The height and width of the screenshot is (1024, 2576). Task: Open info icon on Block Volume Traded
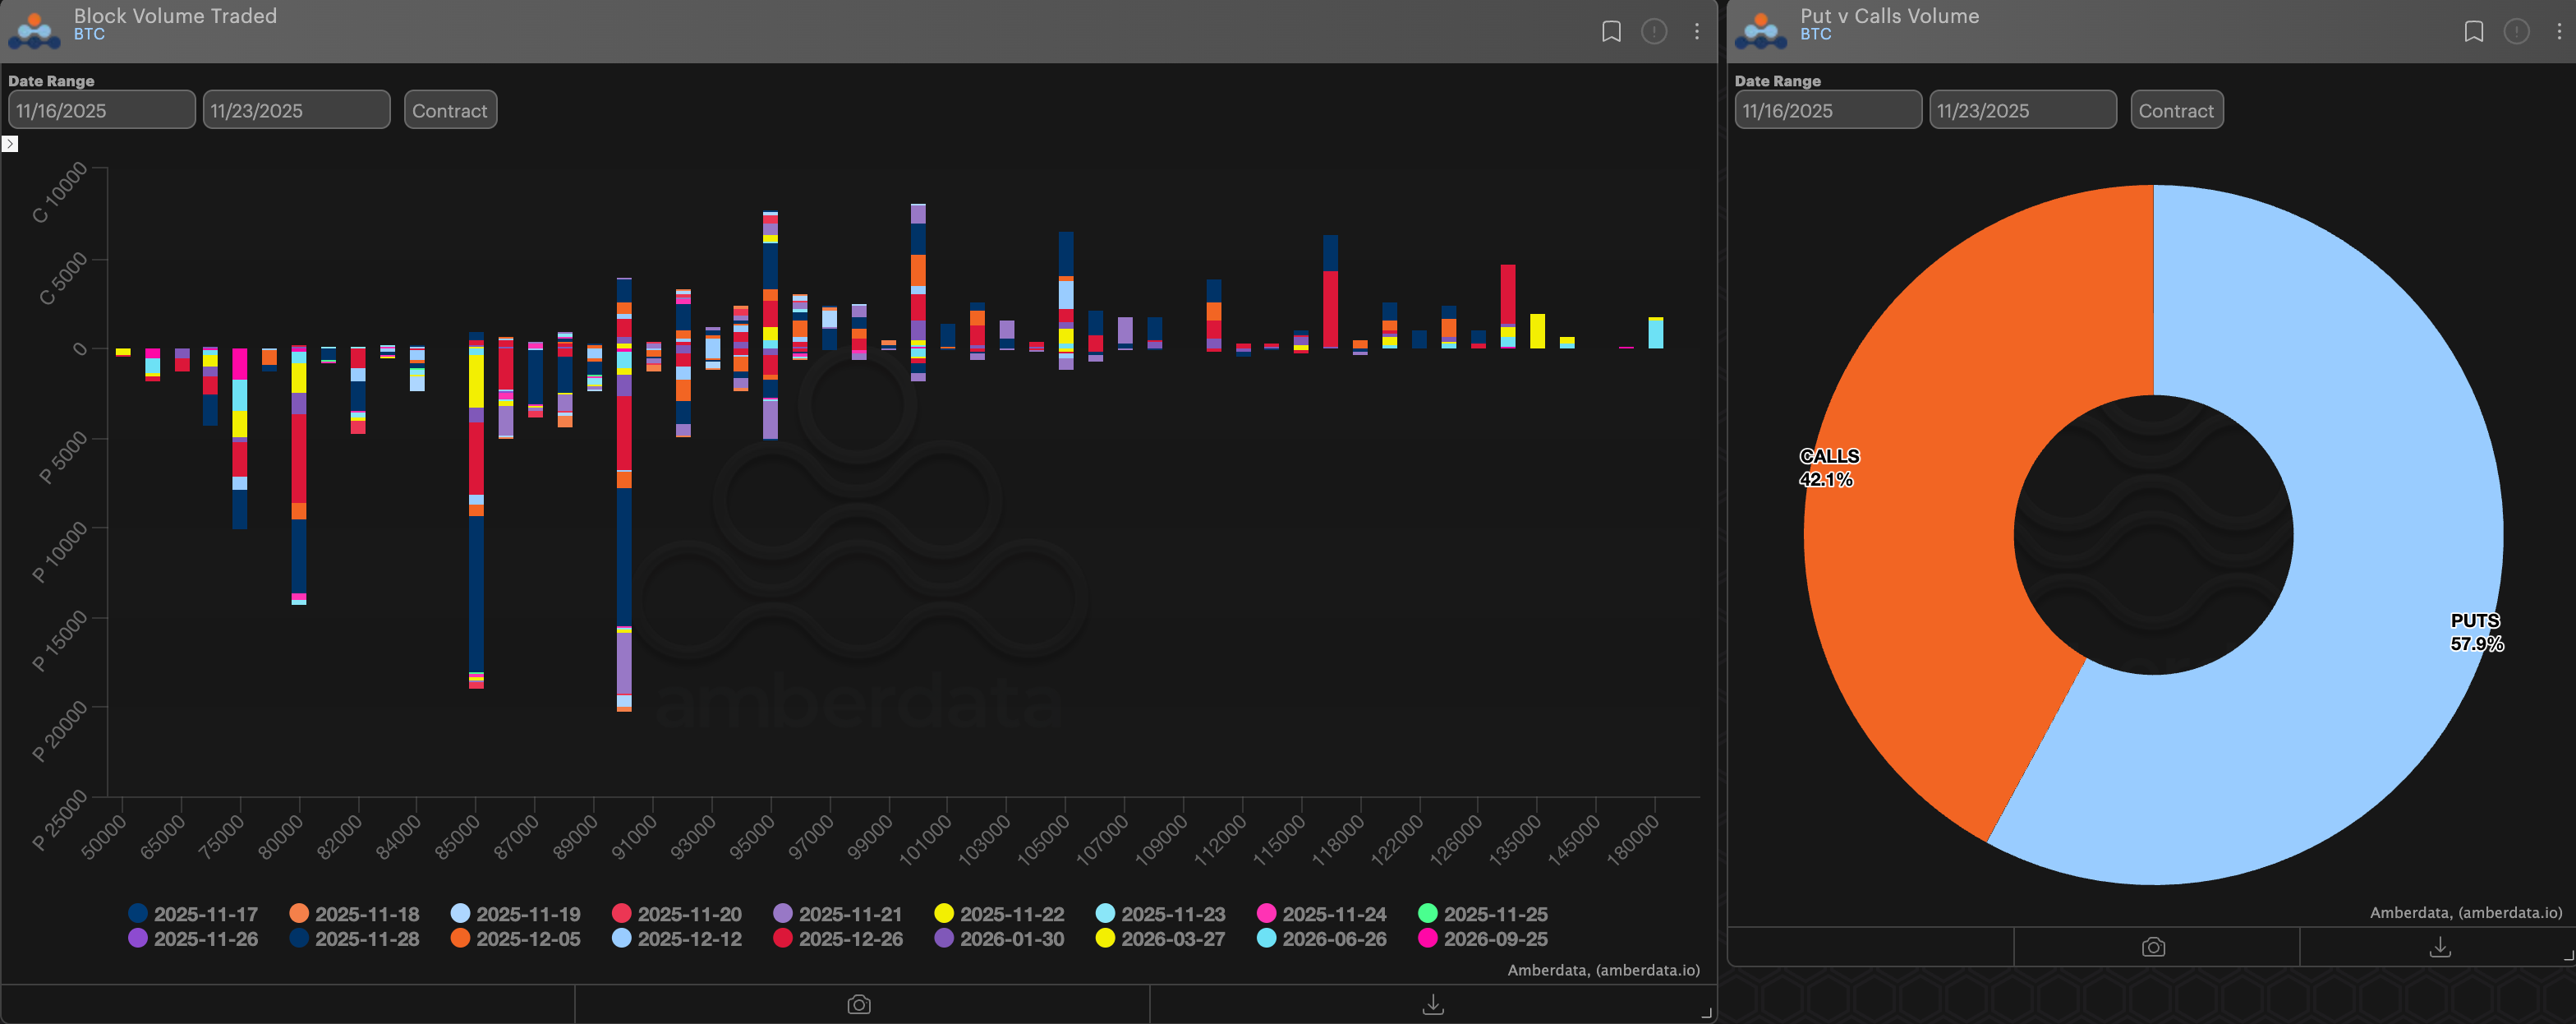point(1654,32)
